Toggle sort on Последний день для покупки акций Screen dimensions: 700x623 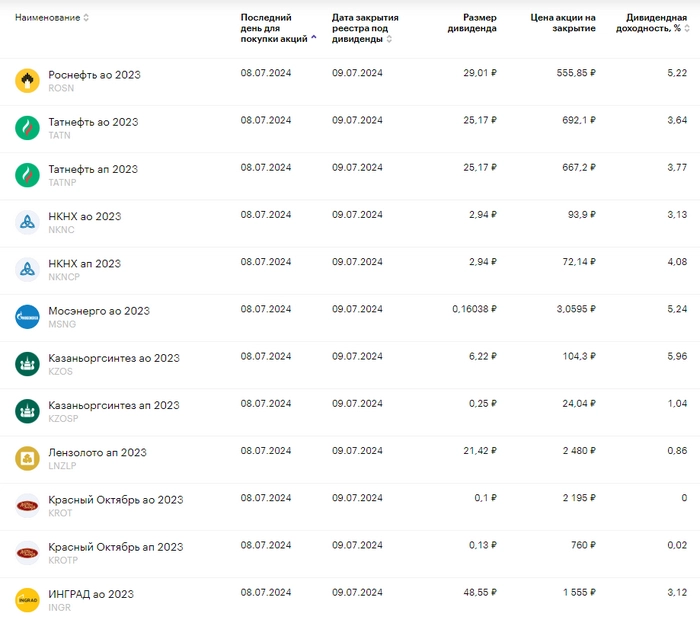(277, 28)
